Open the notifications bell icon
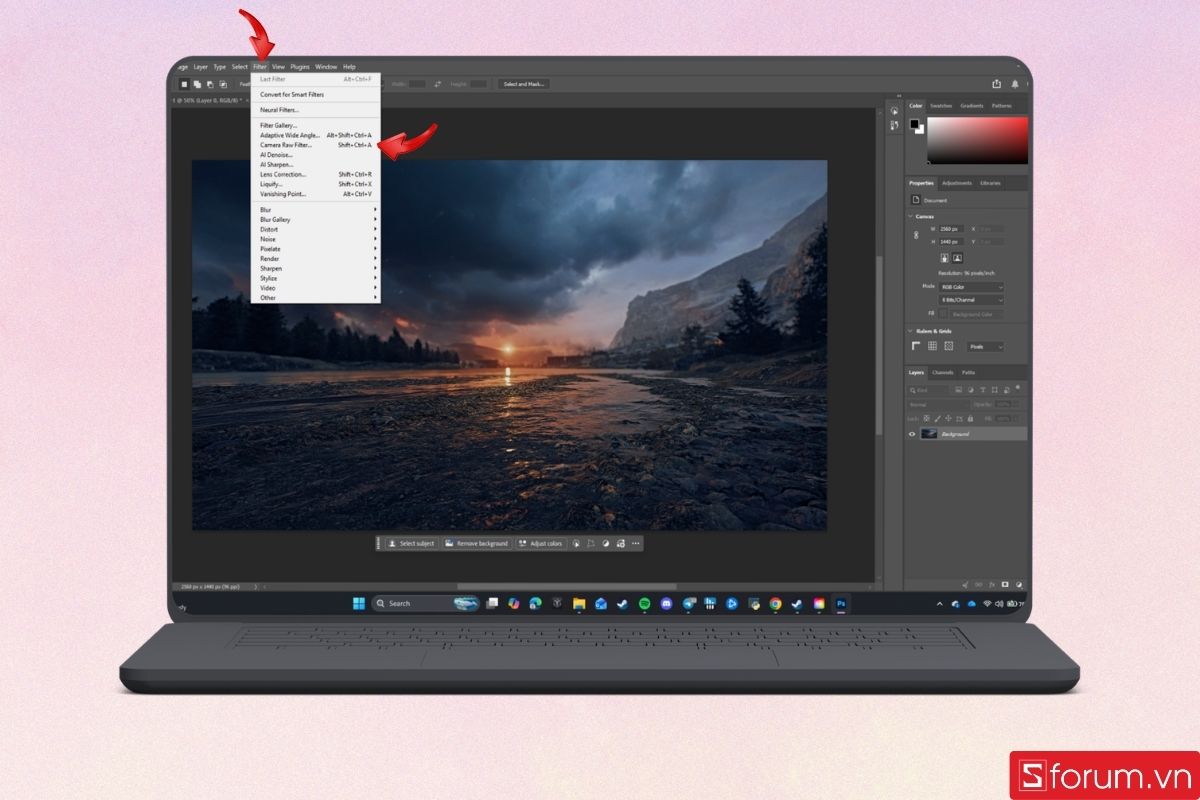Viewport: 1200px width, 800px height. coord(1015,84)
